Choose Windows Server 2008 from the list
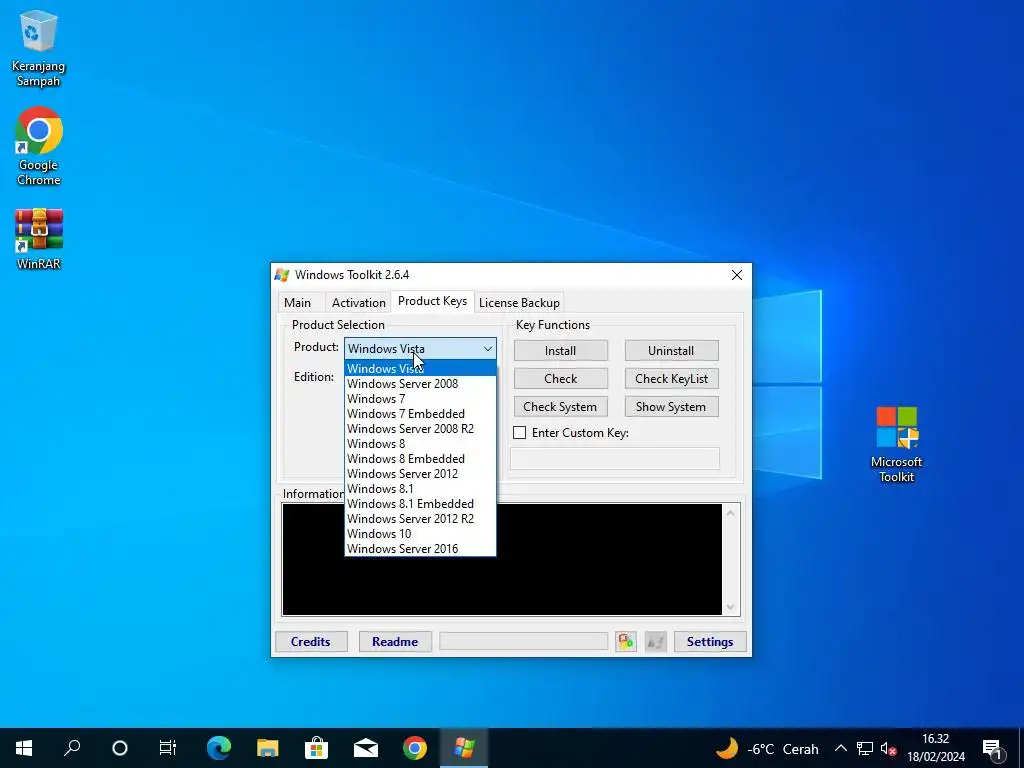 (x=420, y=383)
